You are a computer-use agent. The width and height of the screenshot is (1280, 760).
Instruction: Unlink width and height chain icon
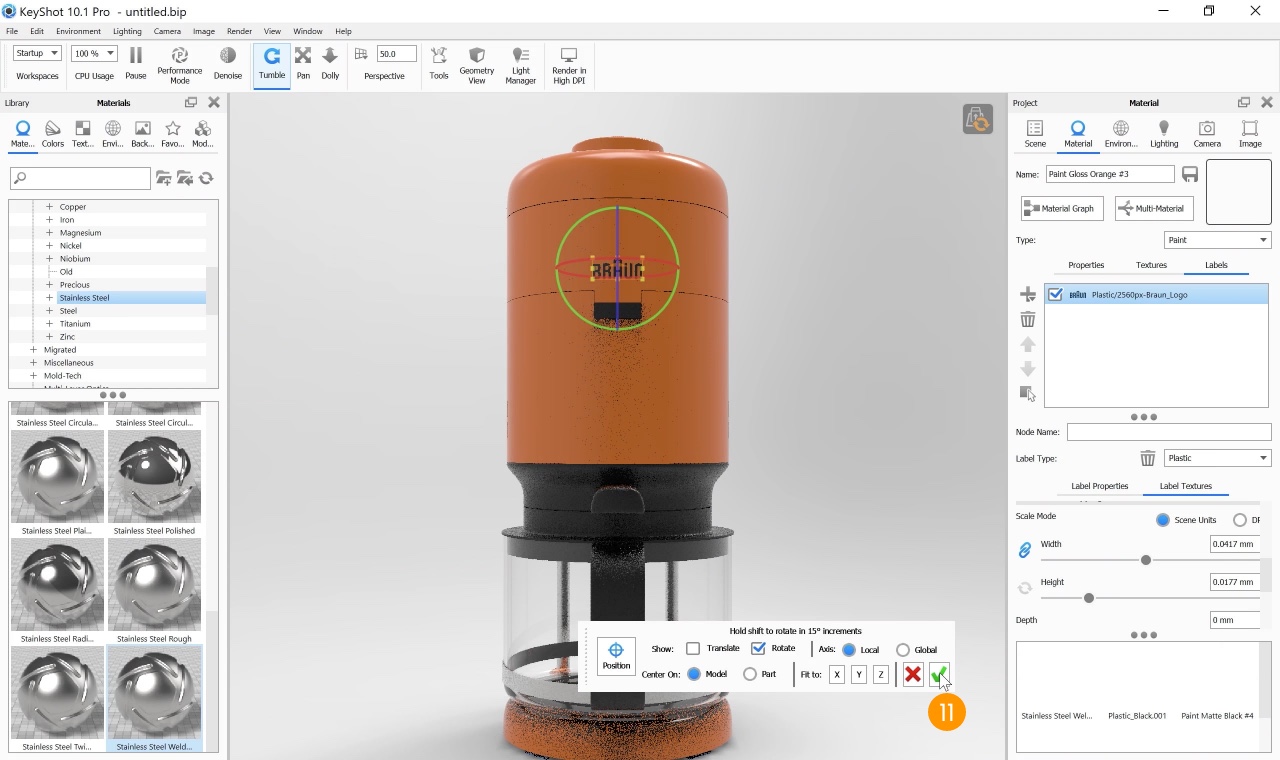click(1025, 550)
